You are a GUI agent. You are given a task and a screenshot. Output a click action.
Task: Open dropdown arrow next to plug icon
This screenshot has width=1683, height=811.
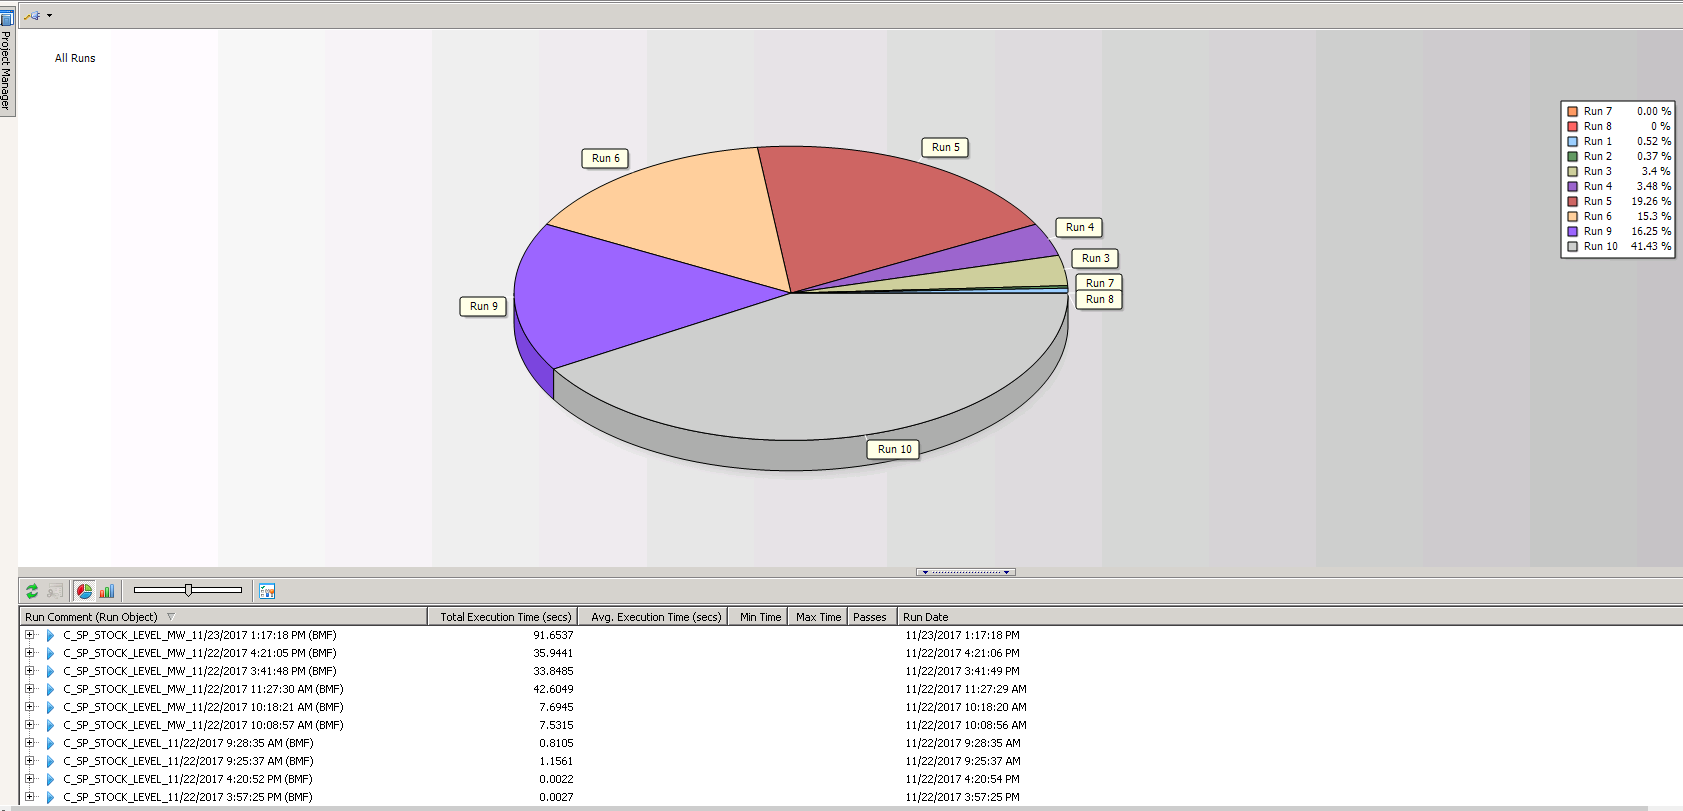click(x=49, y=15)
